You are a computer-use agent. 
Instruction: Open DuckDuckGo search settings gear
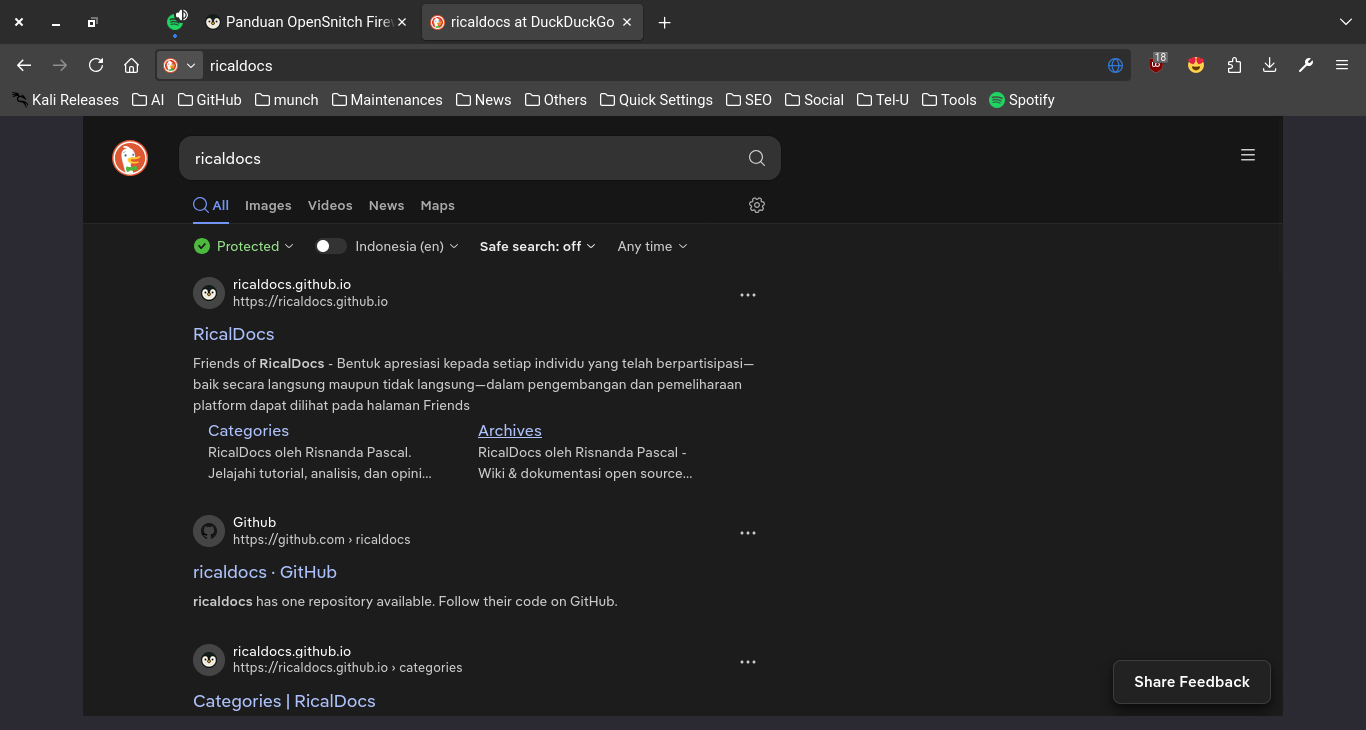pos(757,205)
